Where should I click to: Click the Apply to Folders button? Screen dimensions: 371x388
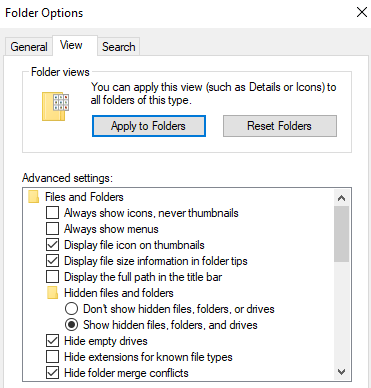pyautogui.click(x=149, y=126)
